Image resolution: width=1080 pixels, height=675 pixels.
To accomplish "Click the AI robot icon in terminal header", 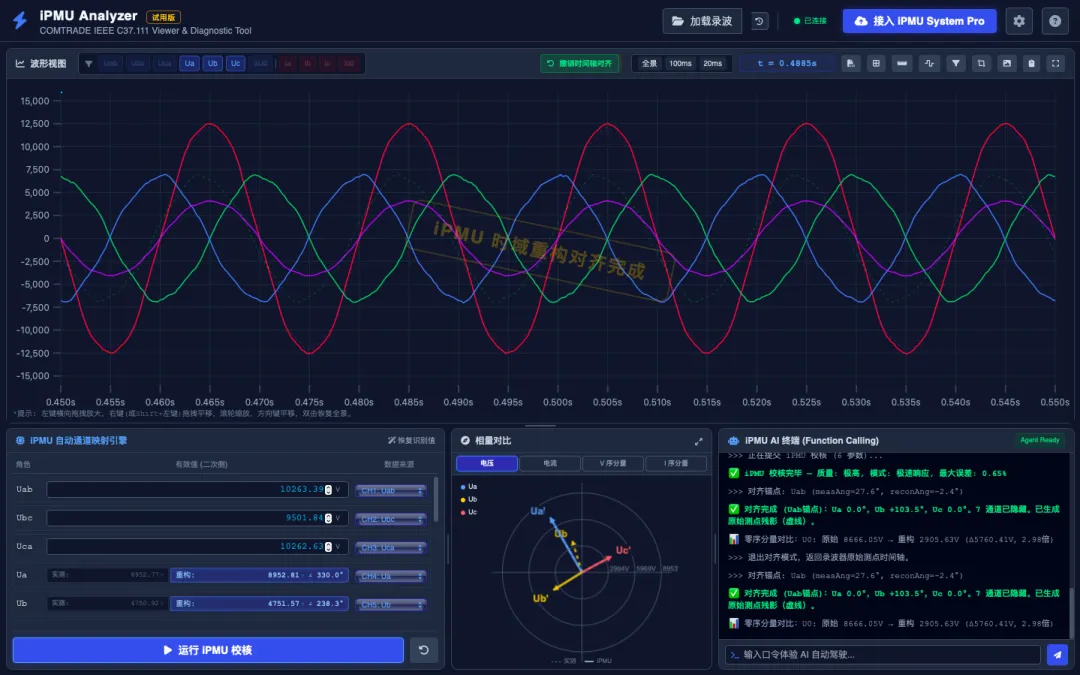I will pyautogui.click(x=734, y=441).
